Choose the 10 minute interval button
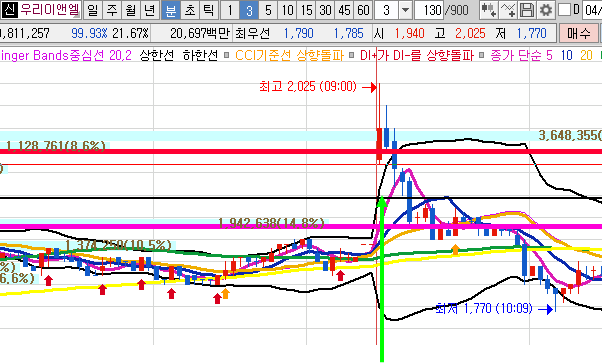This screenshot has width=602, height=363. (287, 10)
